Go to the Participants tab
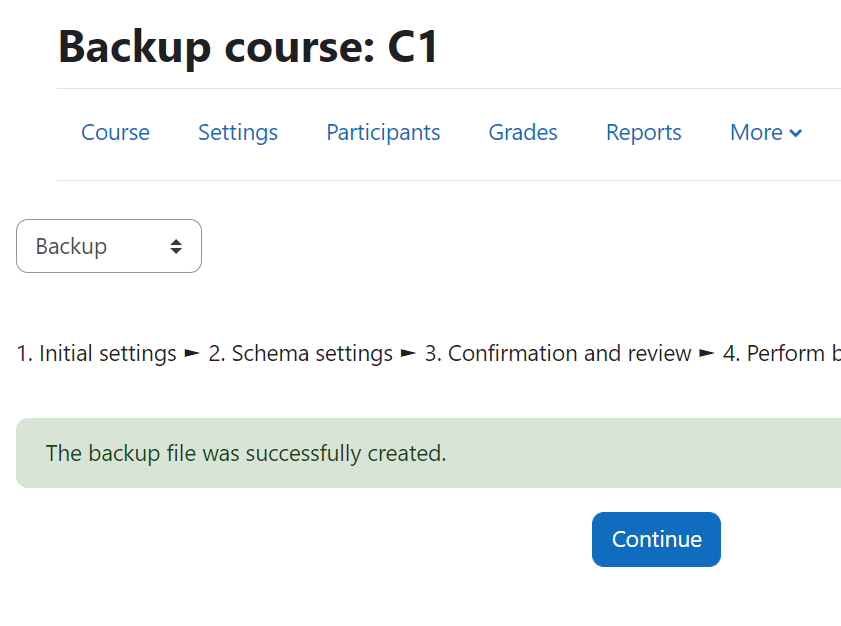The width and height of the screenshot is (841, 626). [x=383, y=132]
